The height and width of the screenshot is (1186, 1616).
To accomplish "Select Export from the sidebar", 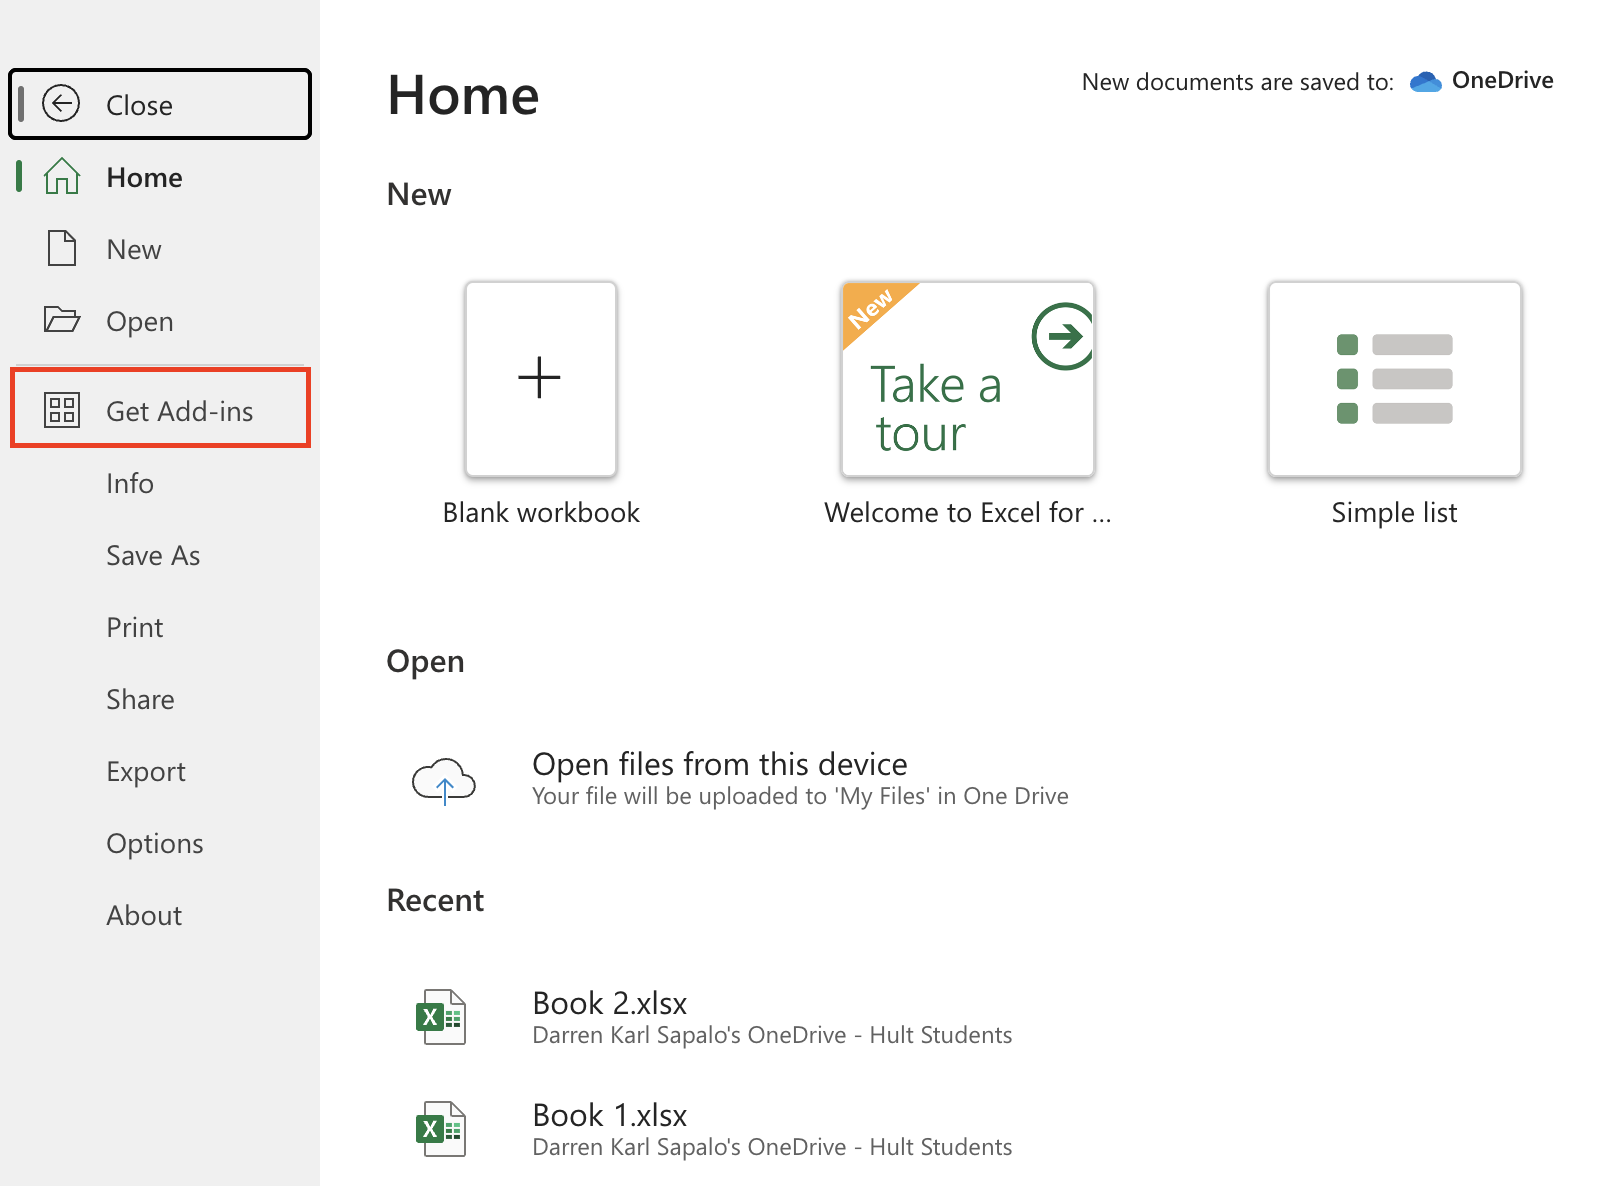I will coord(146,771).
